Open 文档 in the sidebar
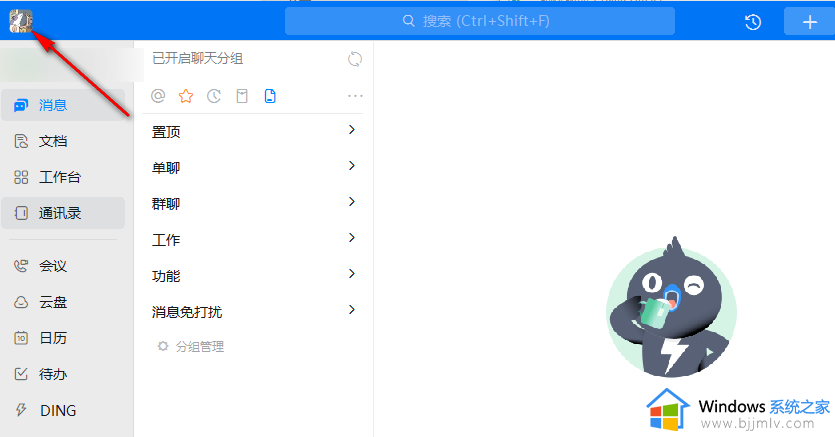This screenshot has width=835, height=437. click(63, 141)
